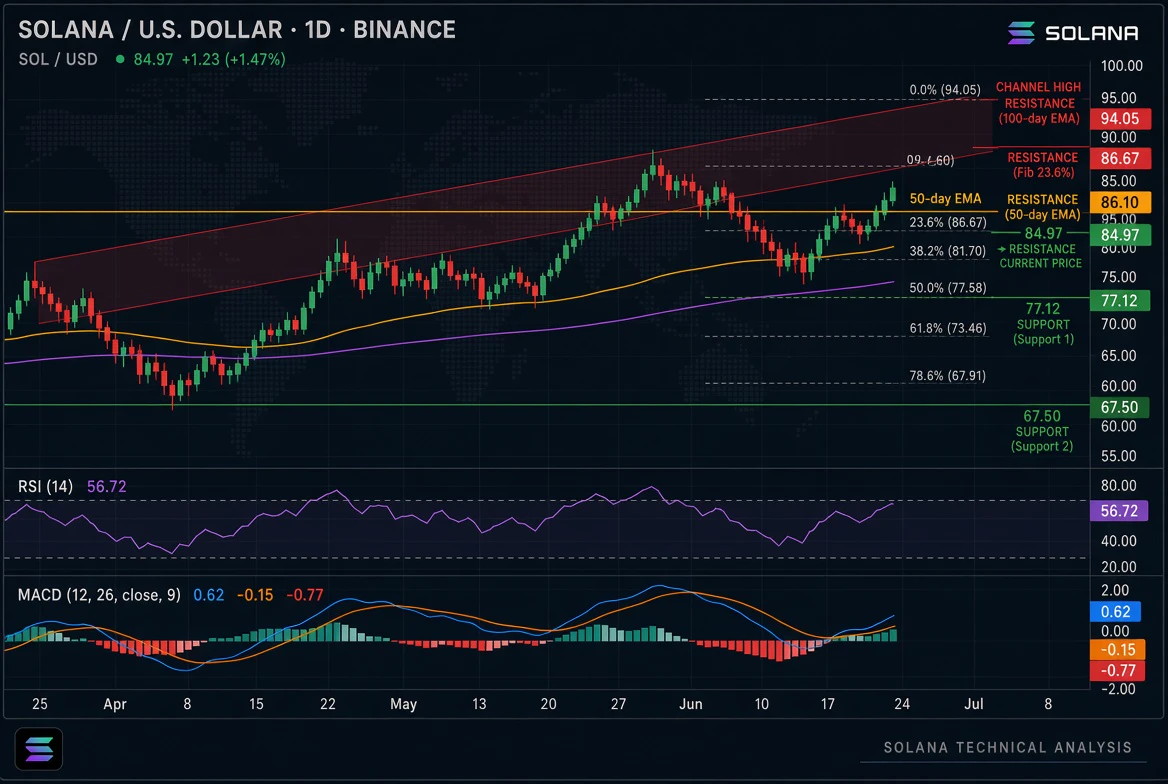Select the chart title 'SOLANA / U.S. DOLLAR · 1D · BINANCE'
The image size is (1168, 784).
(x=237, y=30)
